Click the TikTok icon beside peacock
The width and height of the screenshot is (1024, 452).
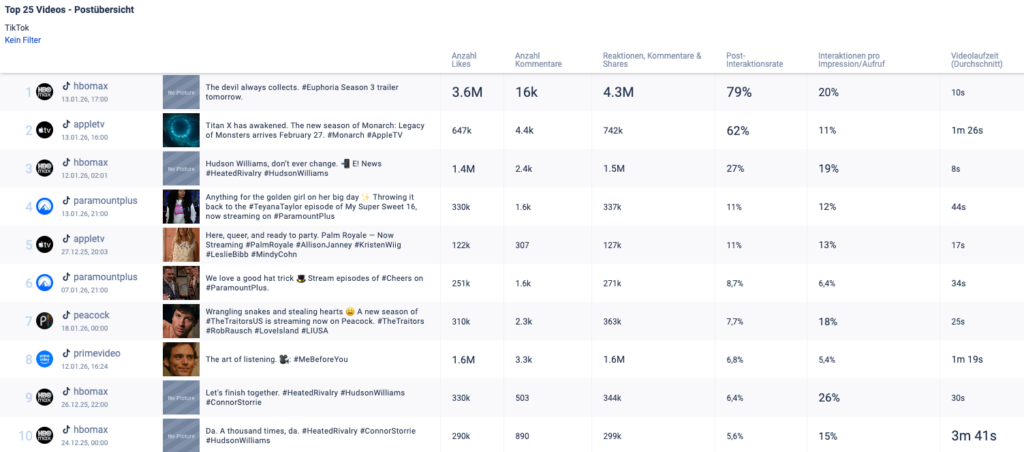[67, 315]
